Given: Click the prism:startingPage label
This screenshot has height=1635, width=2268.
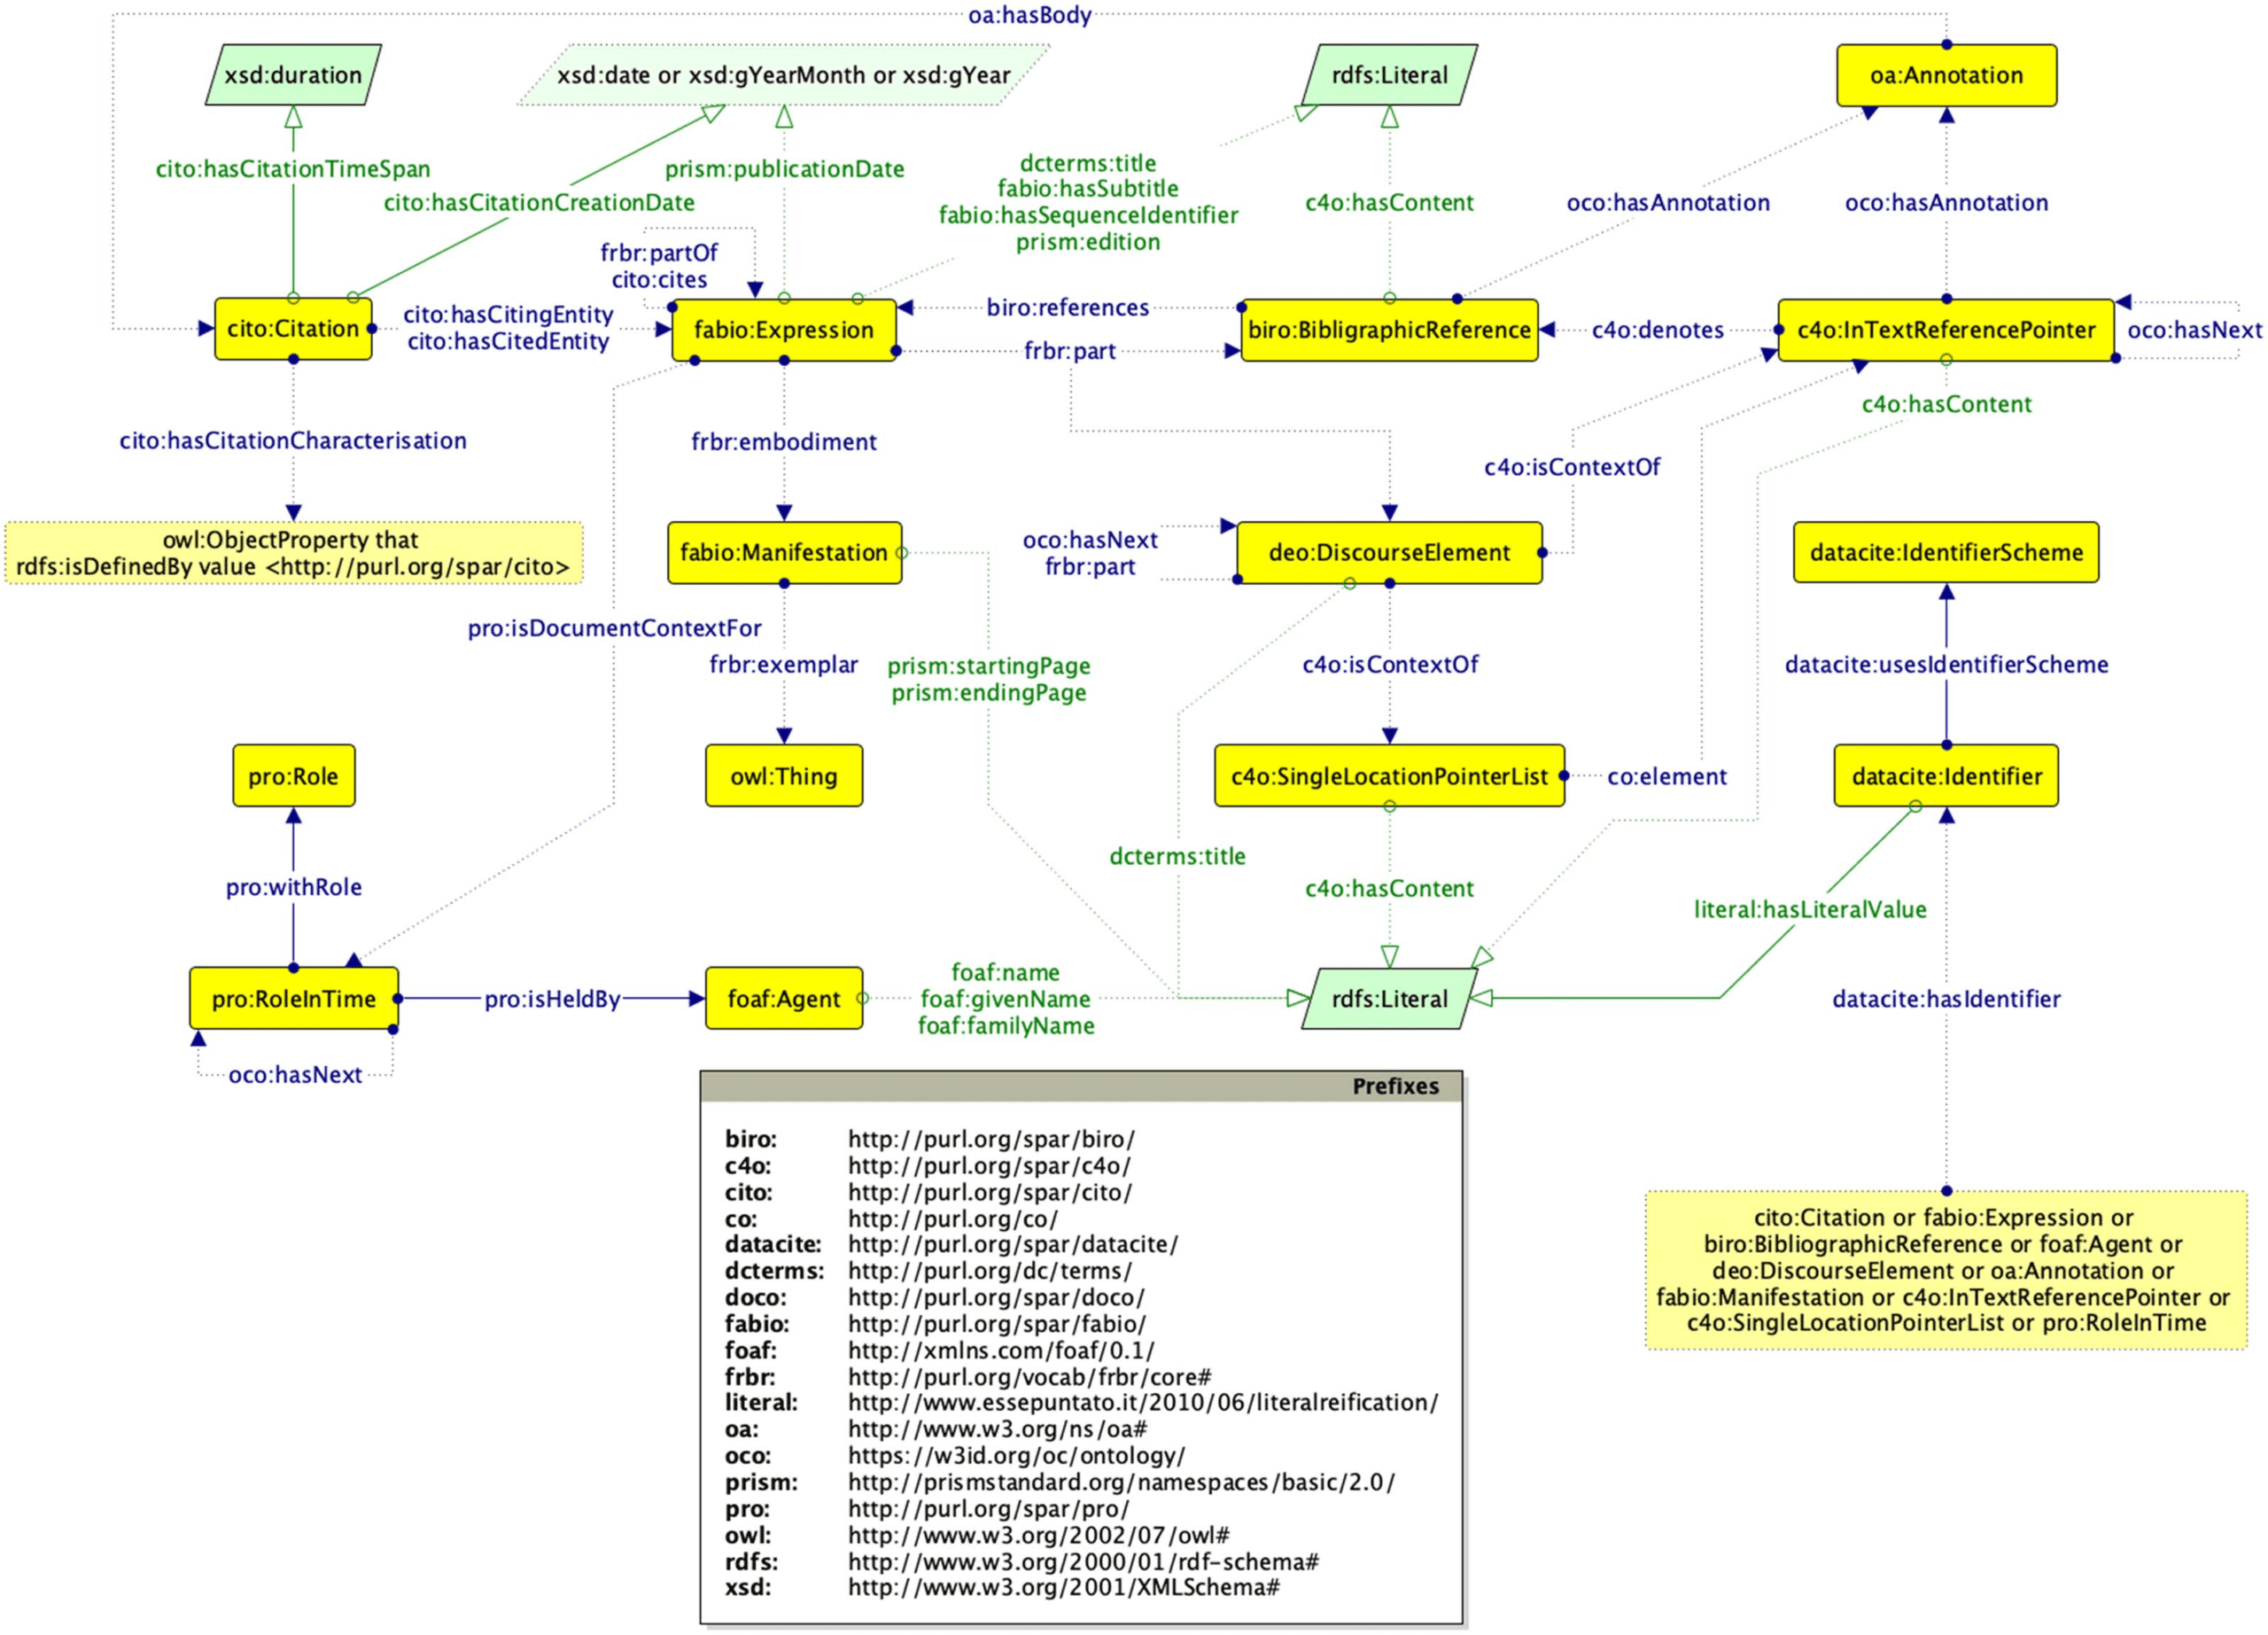Looking at the screenshot, I should (x=988, y=666).
